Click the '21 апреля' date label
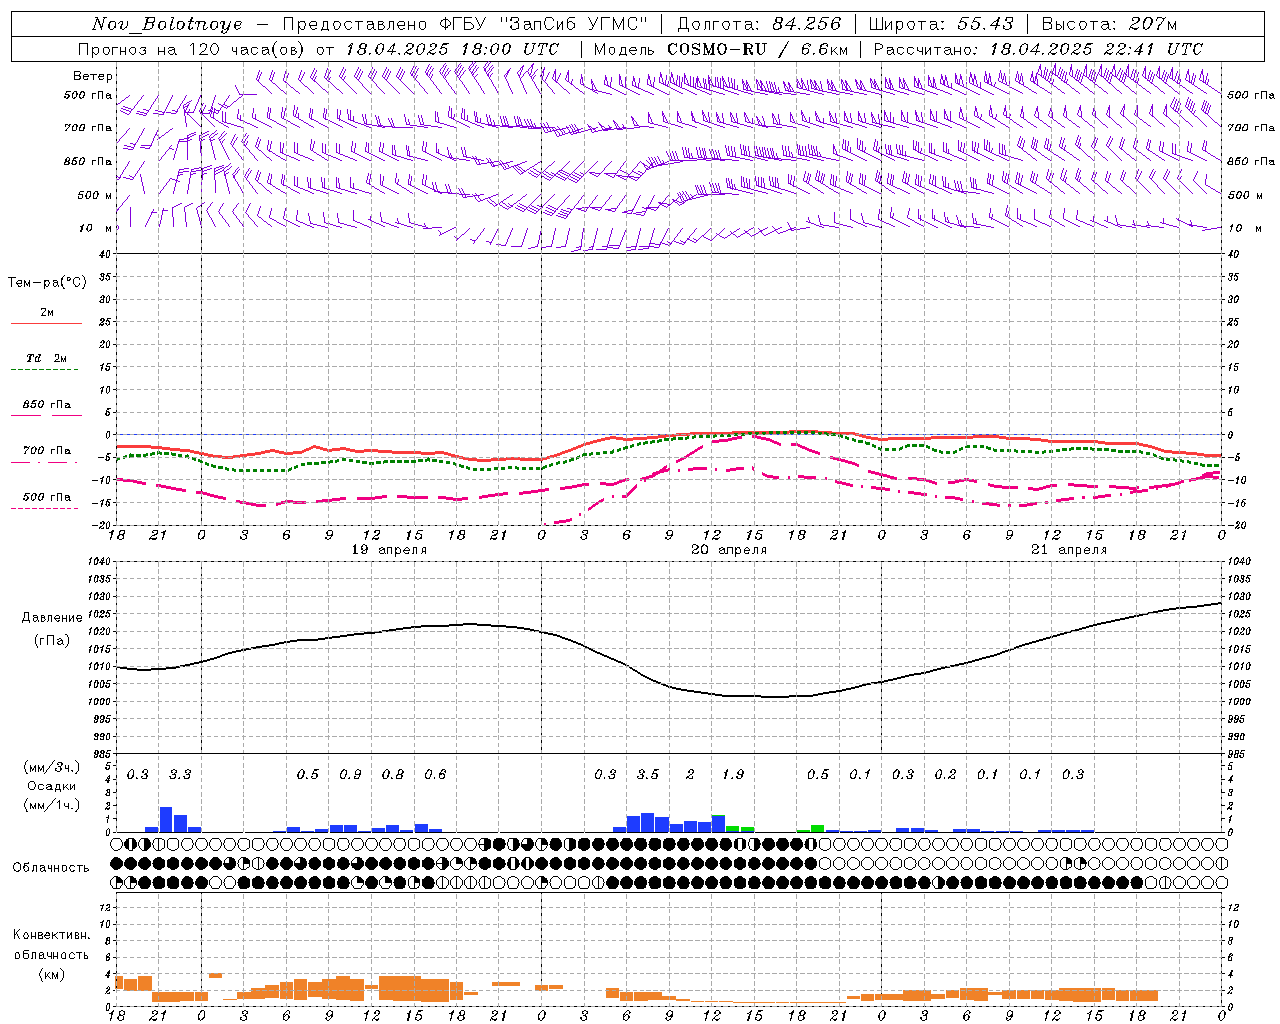The width and height of the screenshot is (1280, 1024). [1069, 550]
